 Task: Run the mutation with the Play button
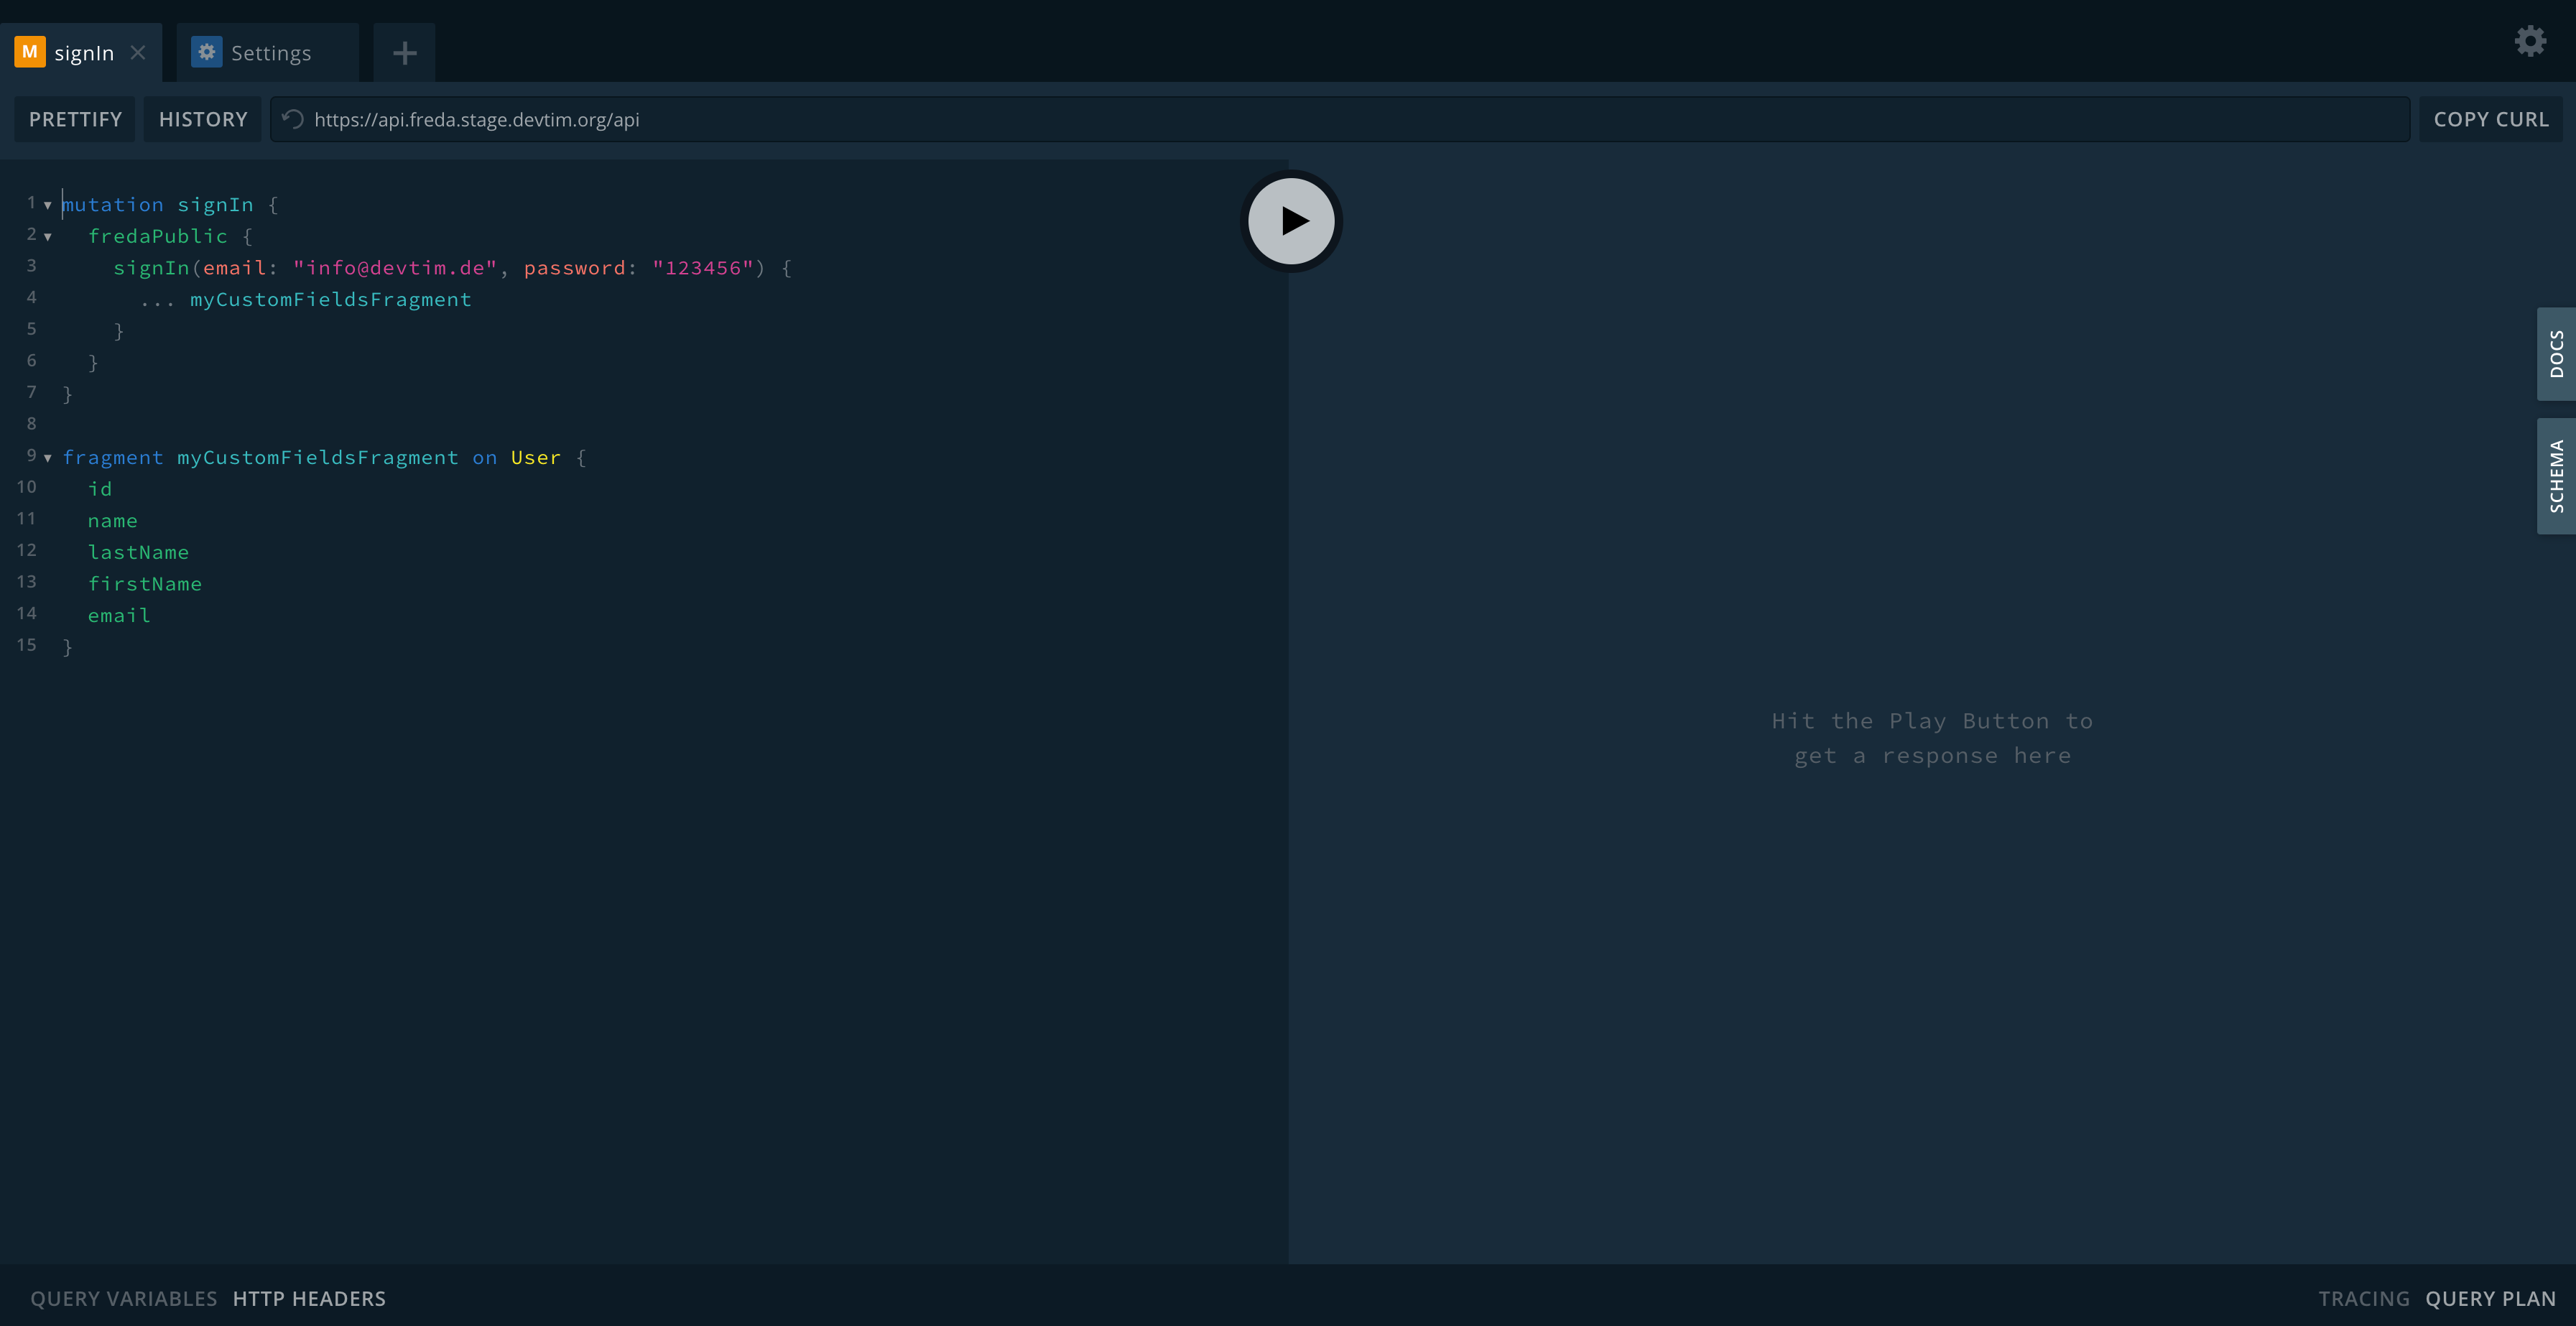coord(1291,221)
